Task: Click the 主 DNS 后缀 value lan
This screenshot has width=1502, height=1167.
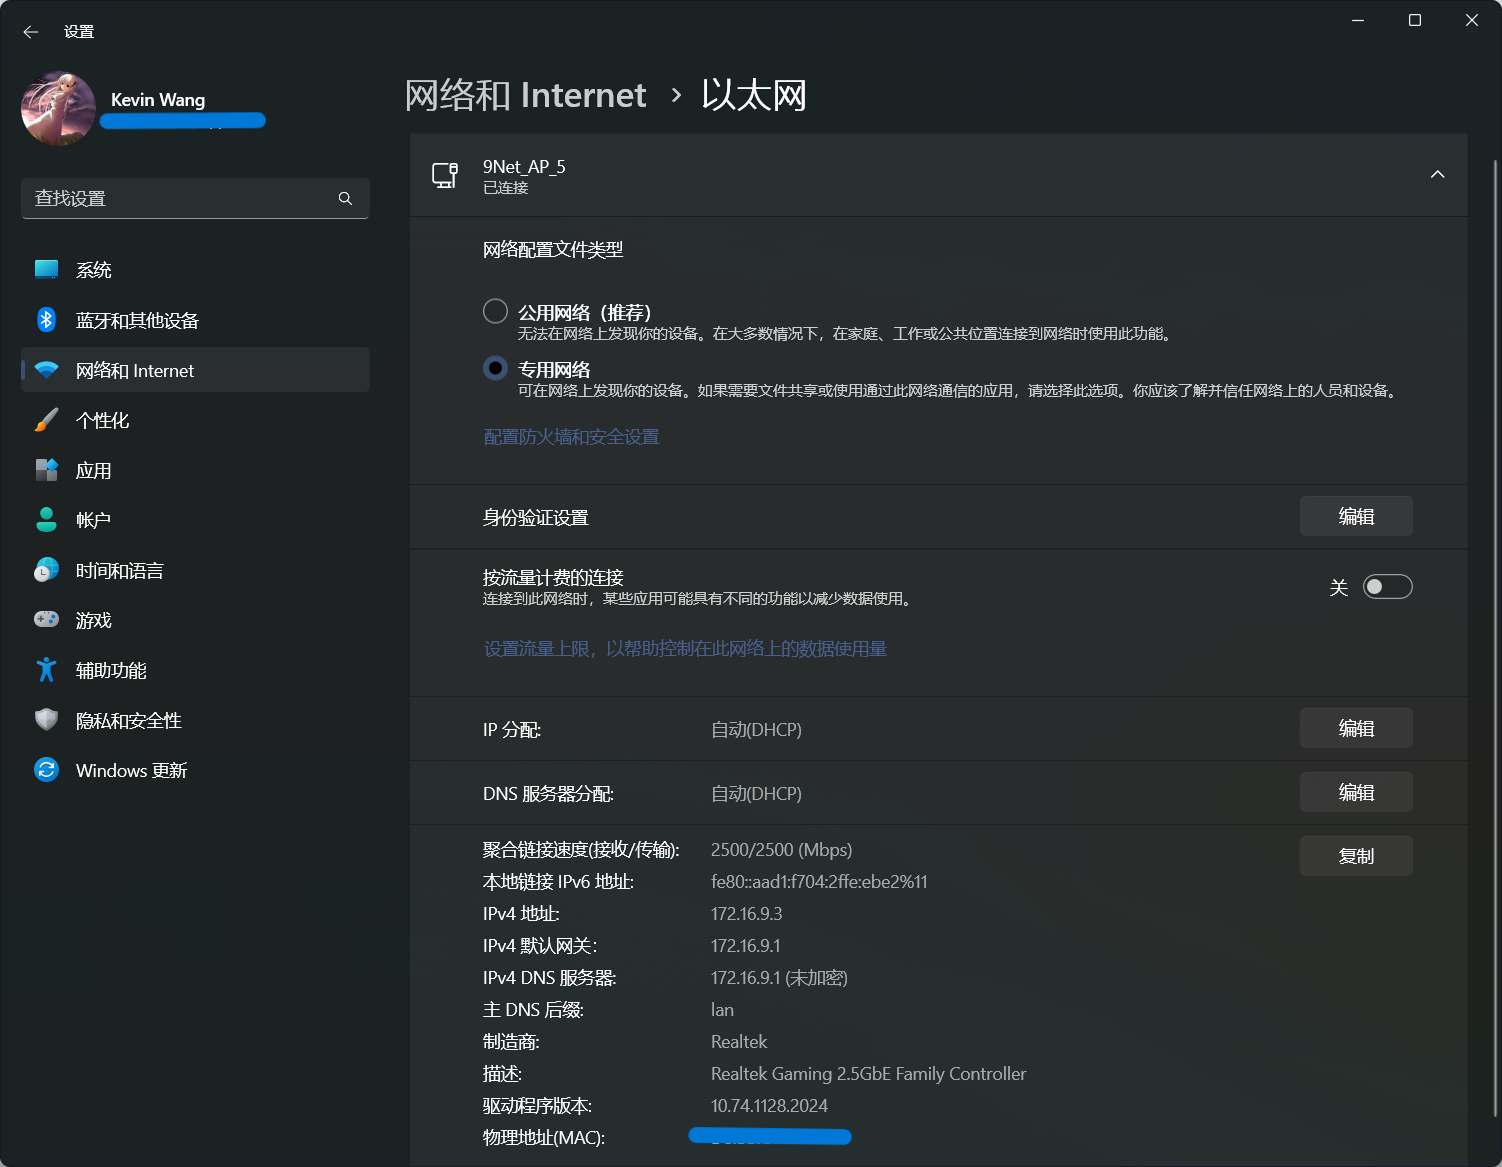Action: click(722, 1010)
